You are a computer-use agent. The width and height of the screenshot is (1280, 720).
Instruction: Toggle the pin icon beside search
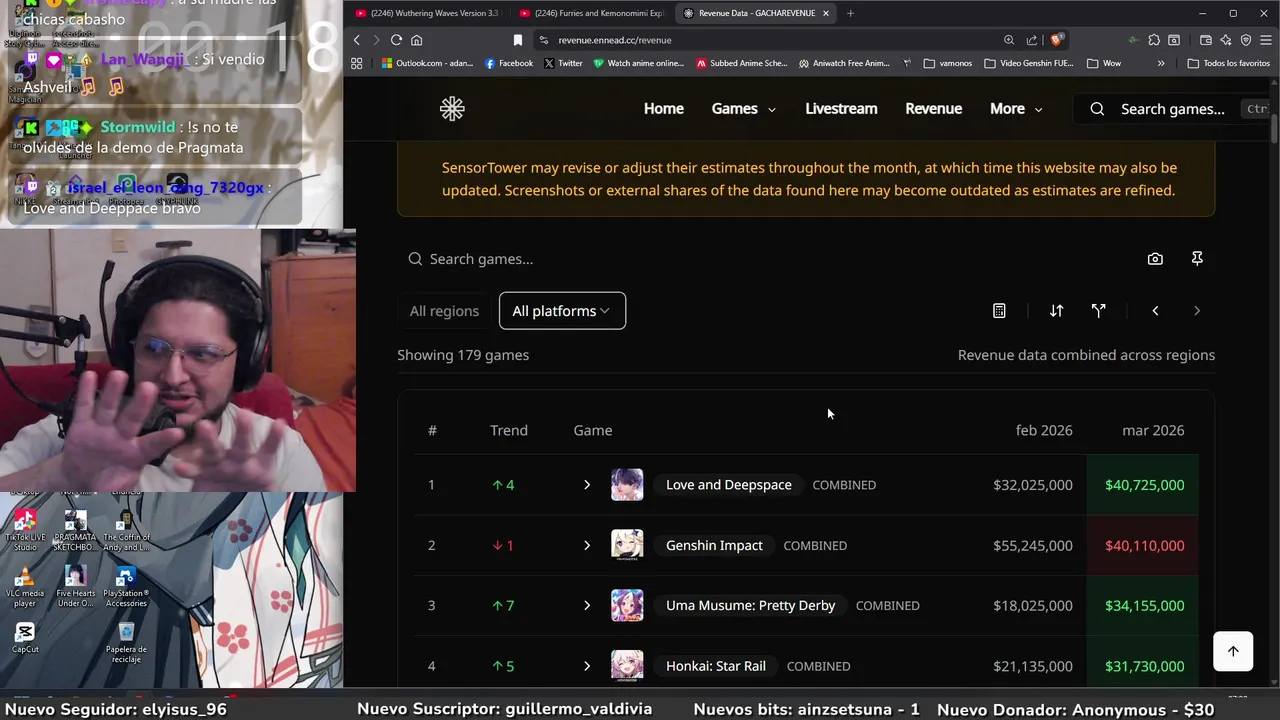click(x=1197, y=259)
